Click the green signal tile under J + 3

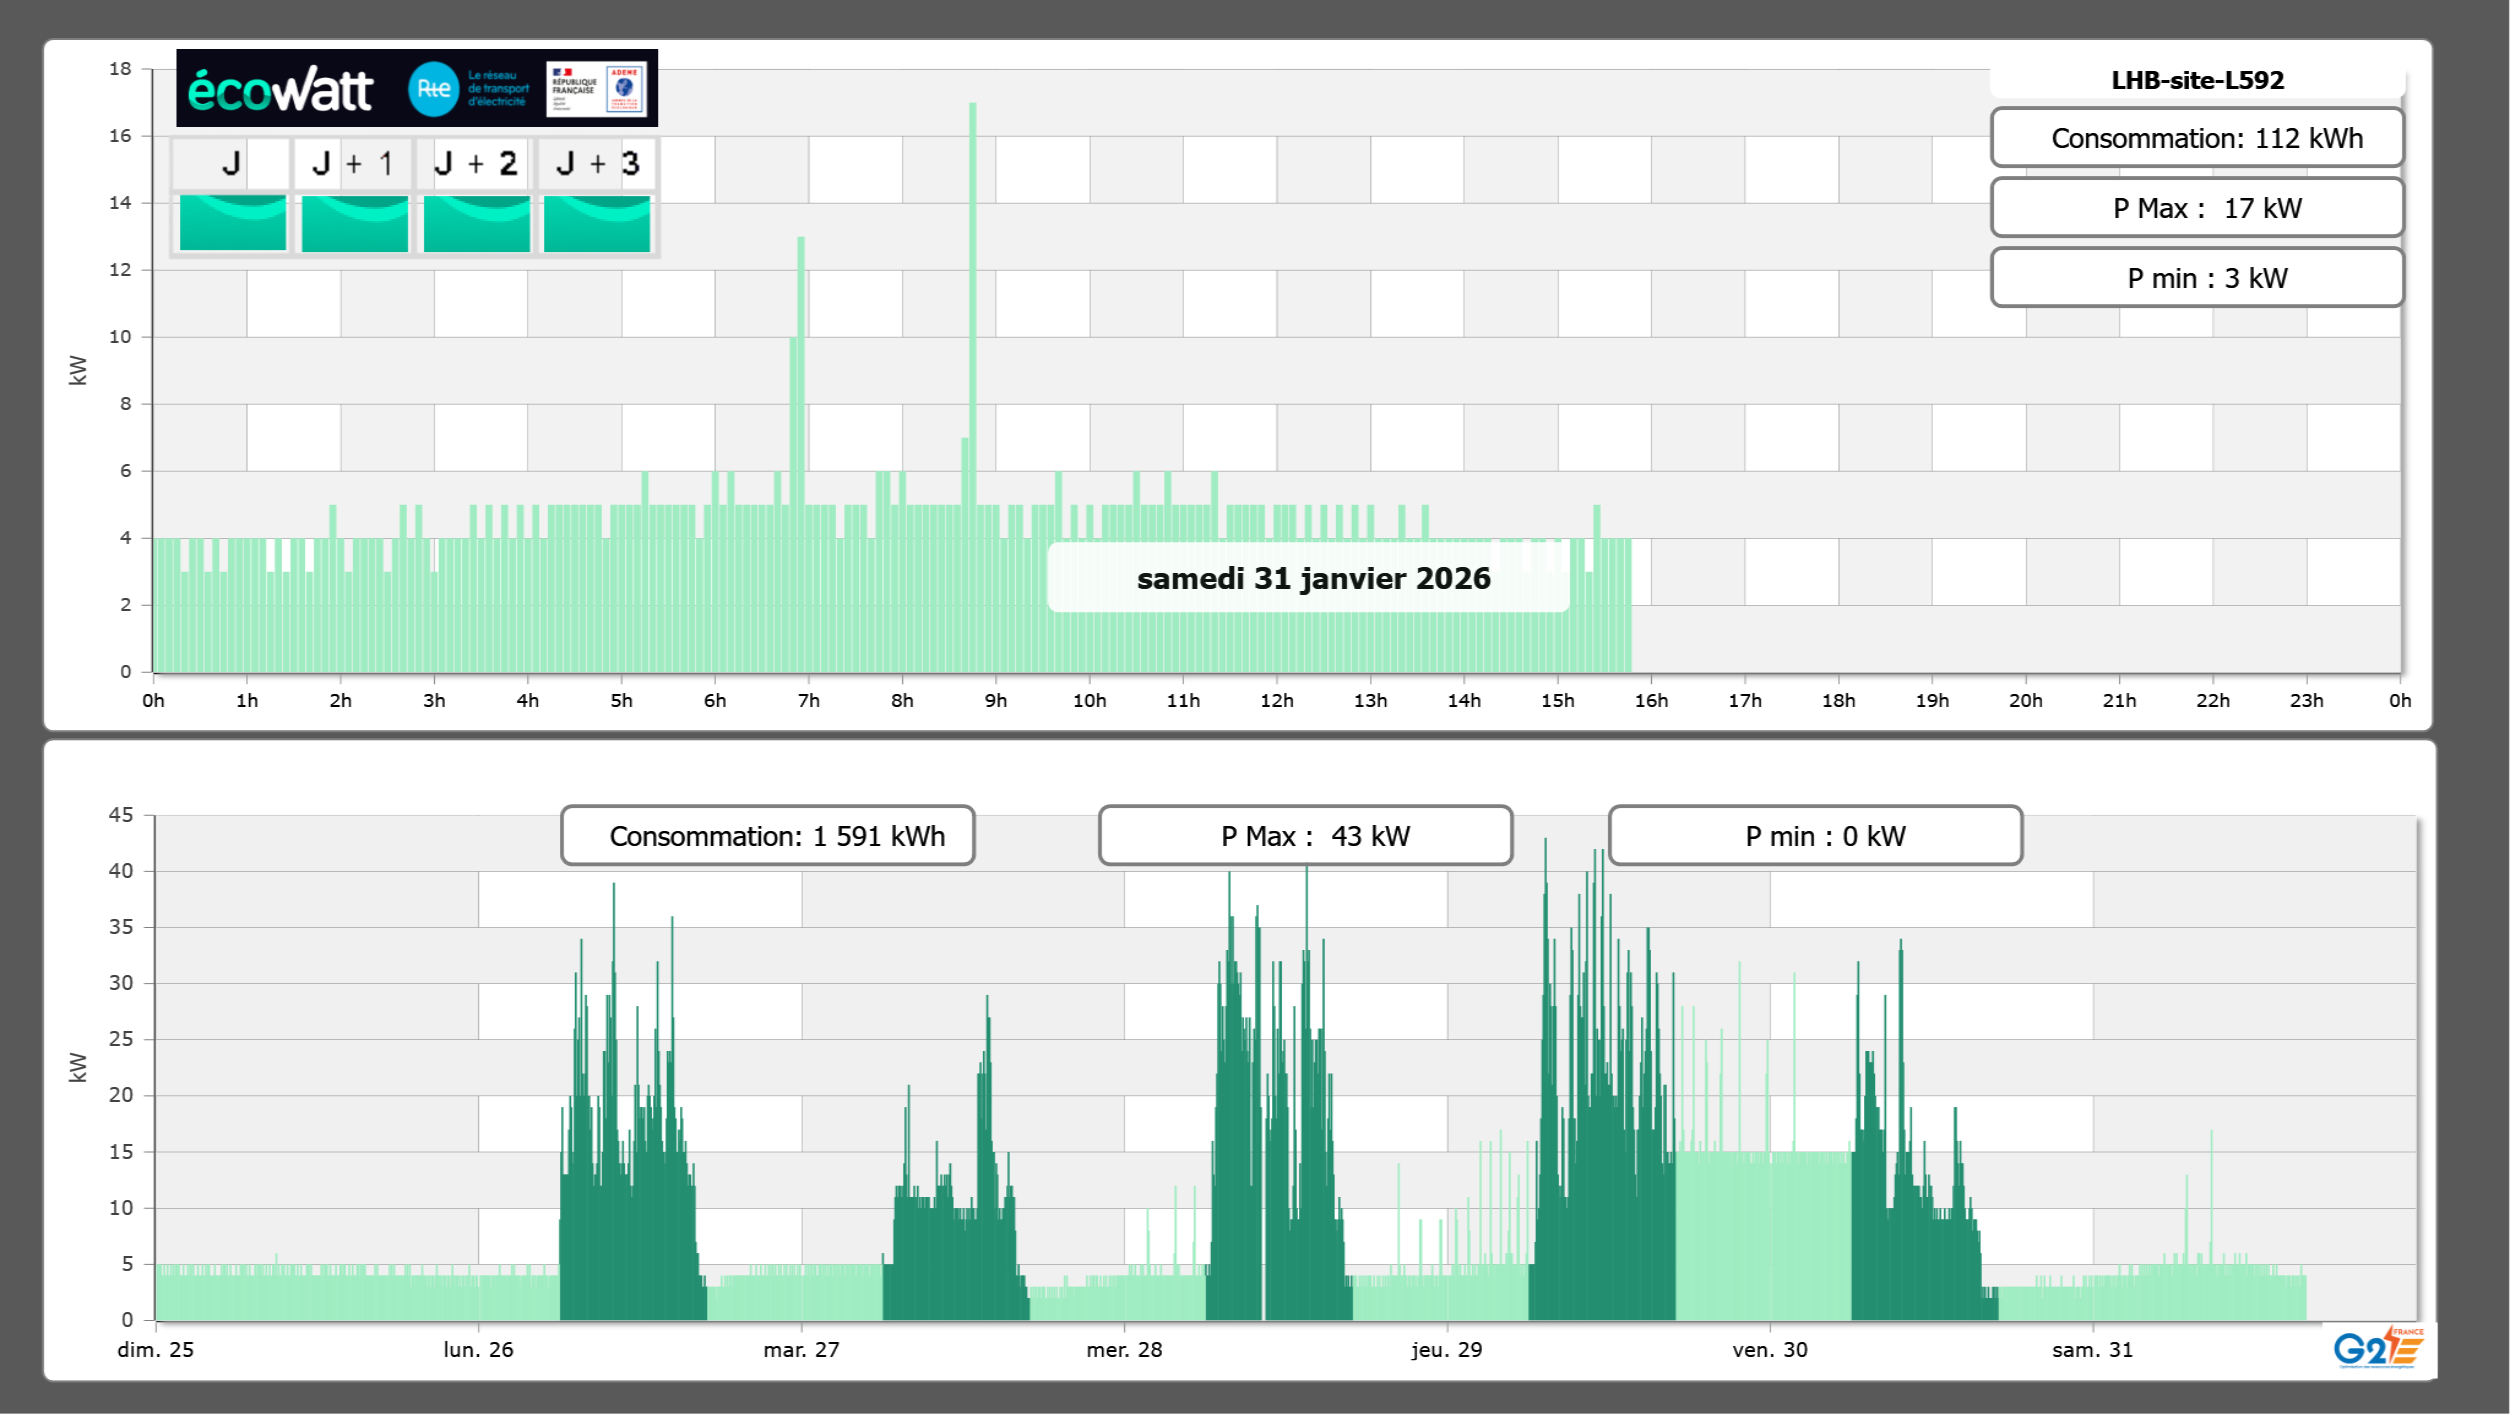point(597,223)
